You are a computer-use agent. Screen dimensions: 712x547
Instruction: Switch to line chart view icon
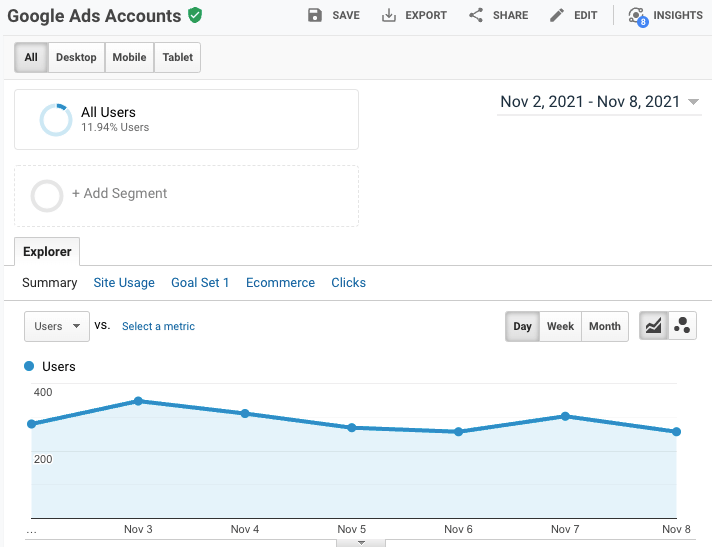[x=653, y=325]
